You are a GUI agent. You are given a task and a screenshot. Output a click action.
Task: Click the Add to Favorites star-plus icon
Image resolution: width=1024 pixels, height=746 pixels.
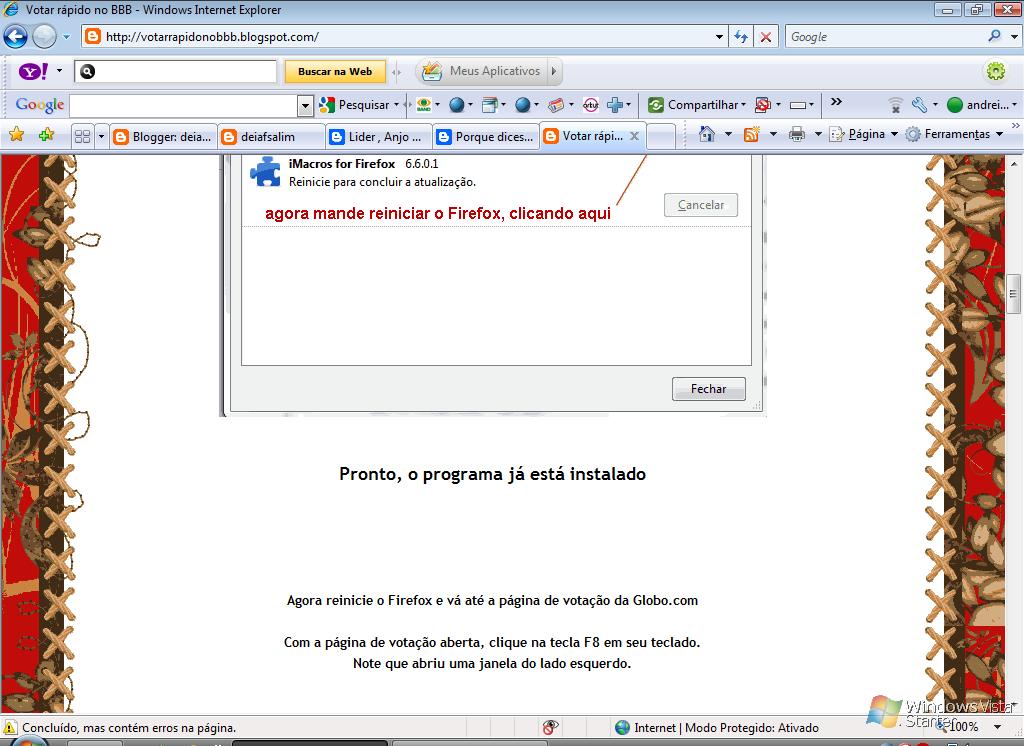pyautogui.click(x=46, y=135)
